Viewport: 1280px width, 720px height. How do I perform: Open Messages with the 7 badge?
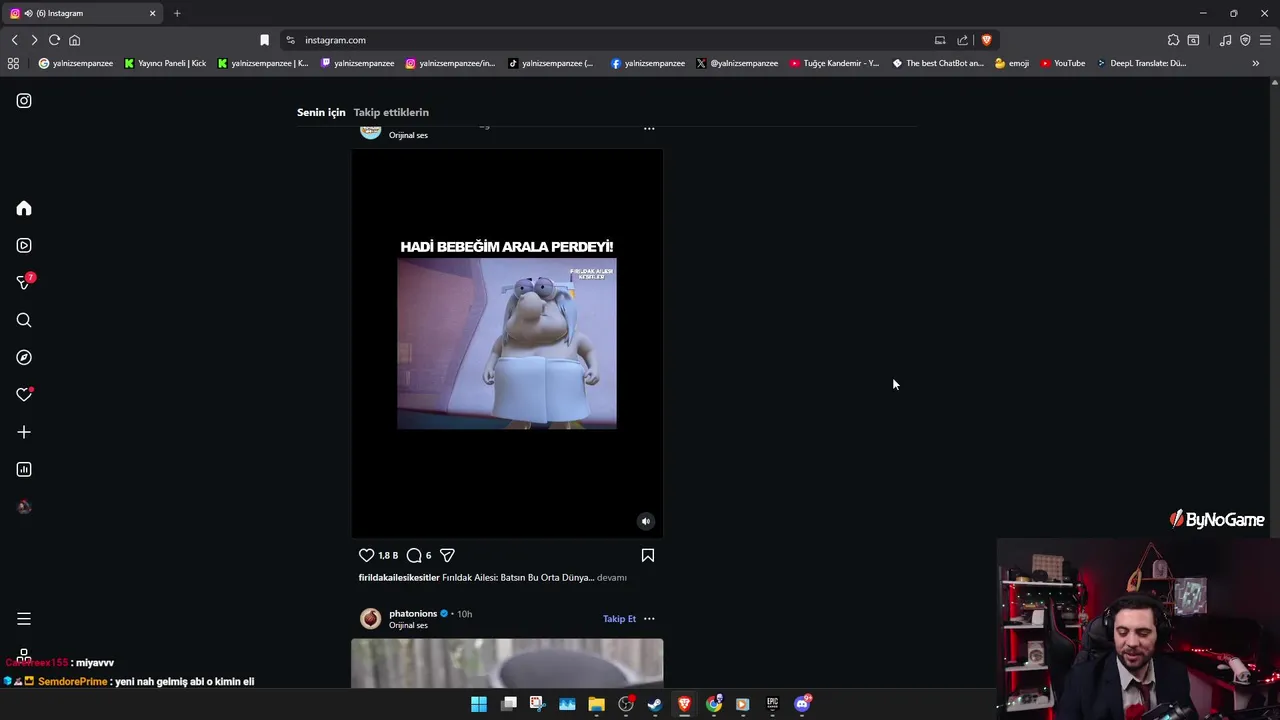tap(24, 283)
